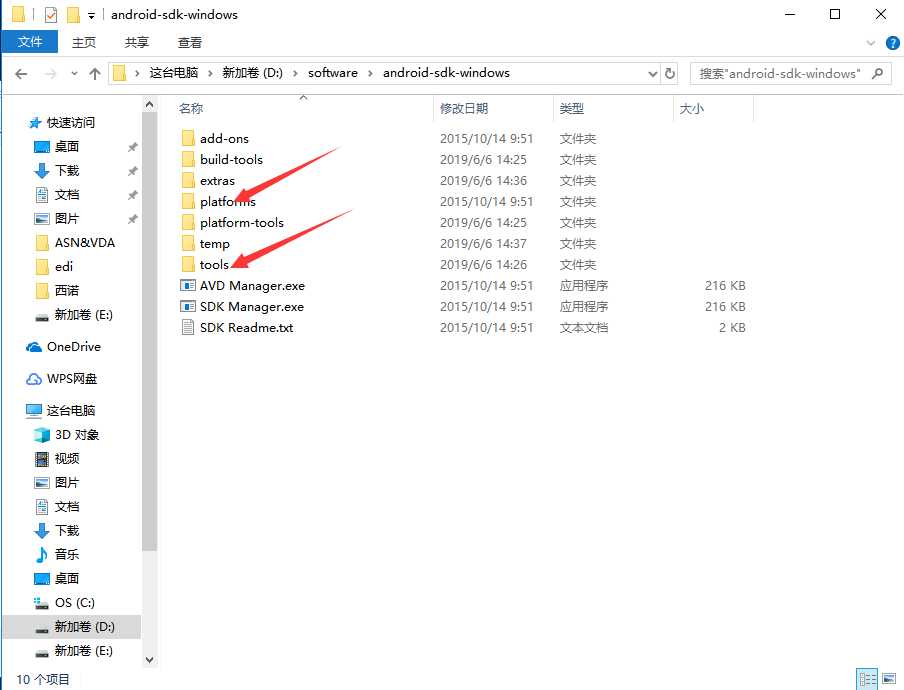Open ASN&VDA folder in sidebar
This screenshot has height=690, width=904.
pos(85,243)
